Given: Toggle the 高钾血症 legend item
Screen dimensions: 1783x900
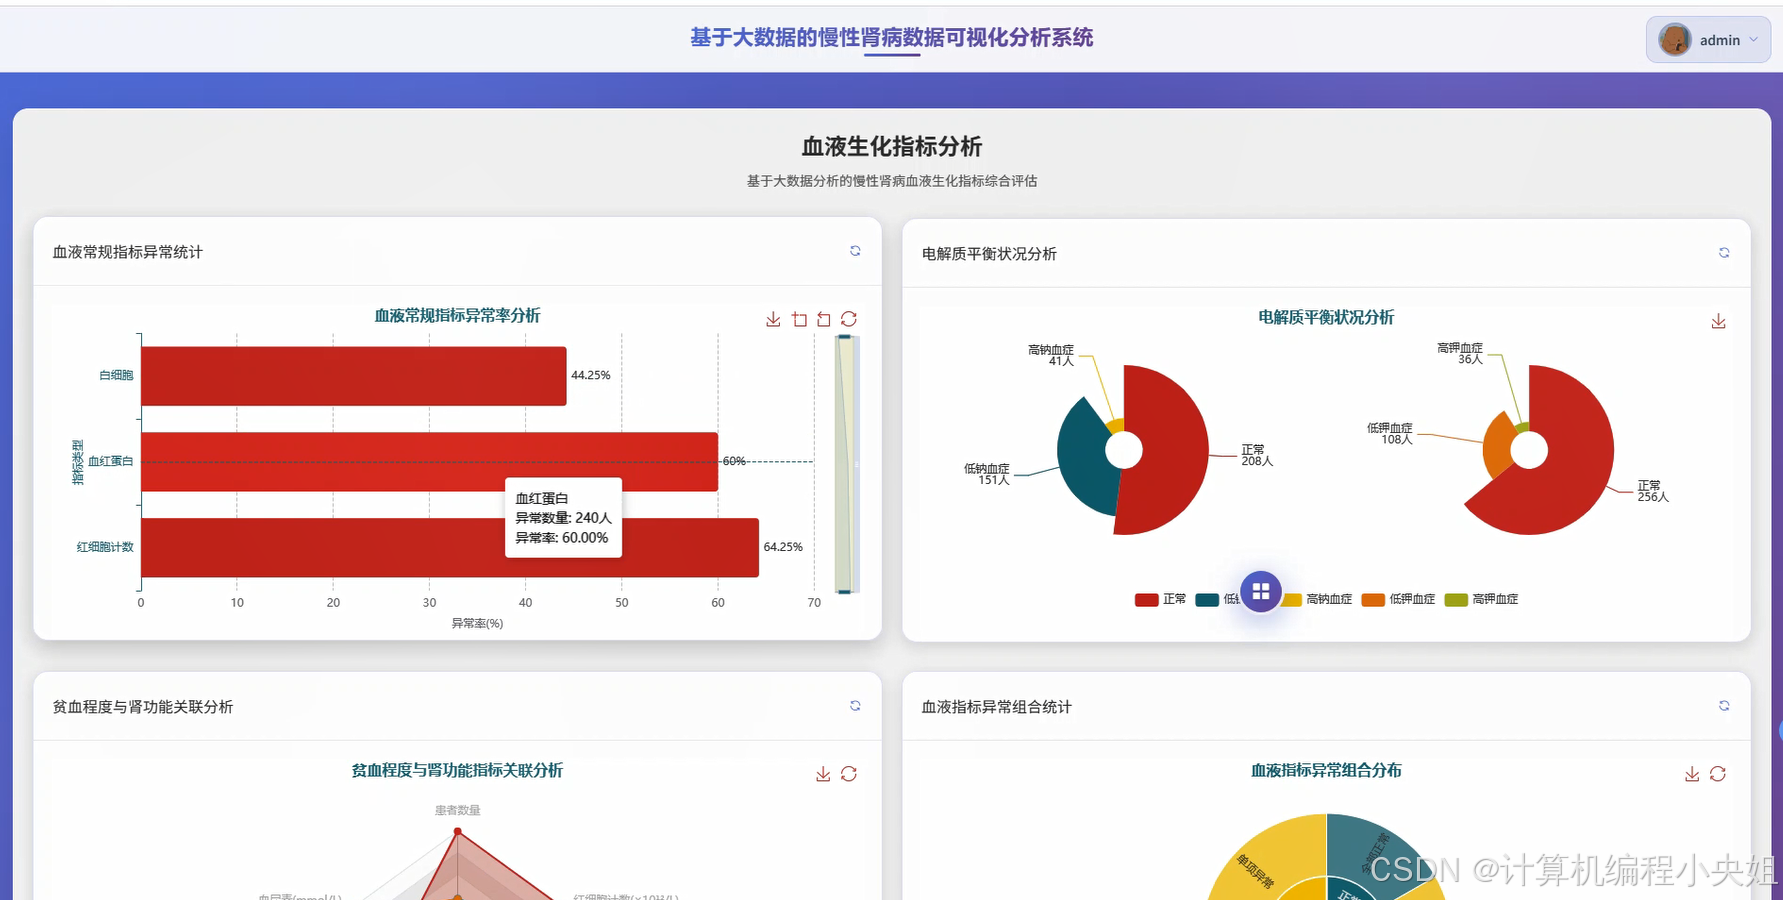Looking at the screenshot, I should click(1481, 599).
